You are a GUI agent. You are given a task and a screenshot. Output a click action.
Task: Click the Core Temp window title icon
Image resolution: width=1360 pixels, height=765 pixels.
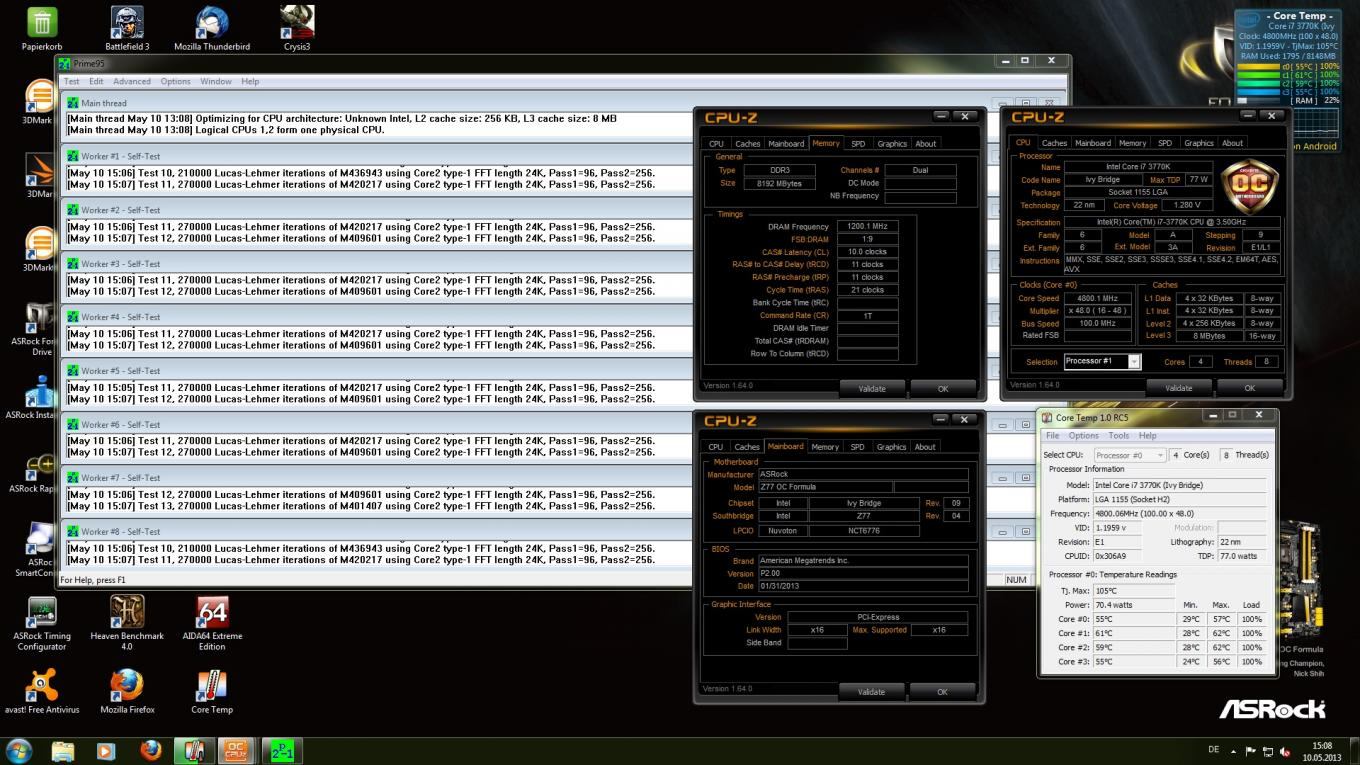click(x=1047, y=417)
